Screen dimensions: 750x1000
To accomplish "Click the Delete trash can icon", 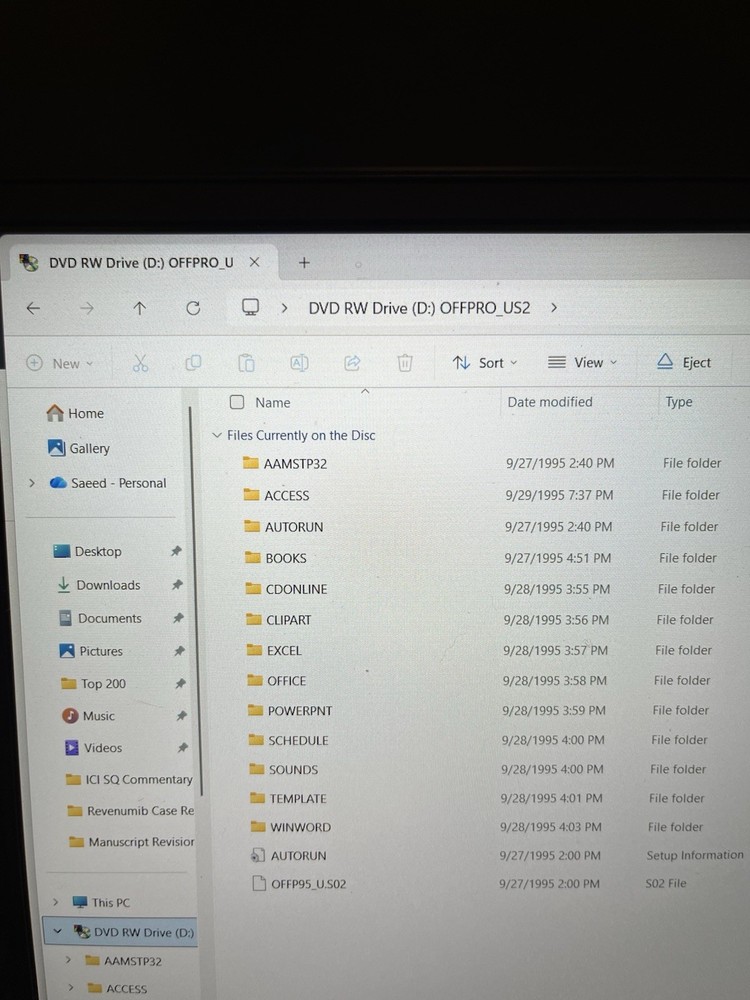I will [x=404, y=363].
